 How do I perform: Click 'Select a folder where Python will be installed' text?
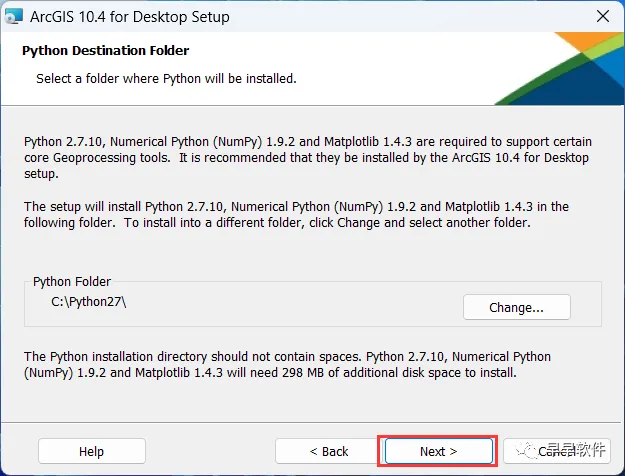166,78
